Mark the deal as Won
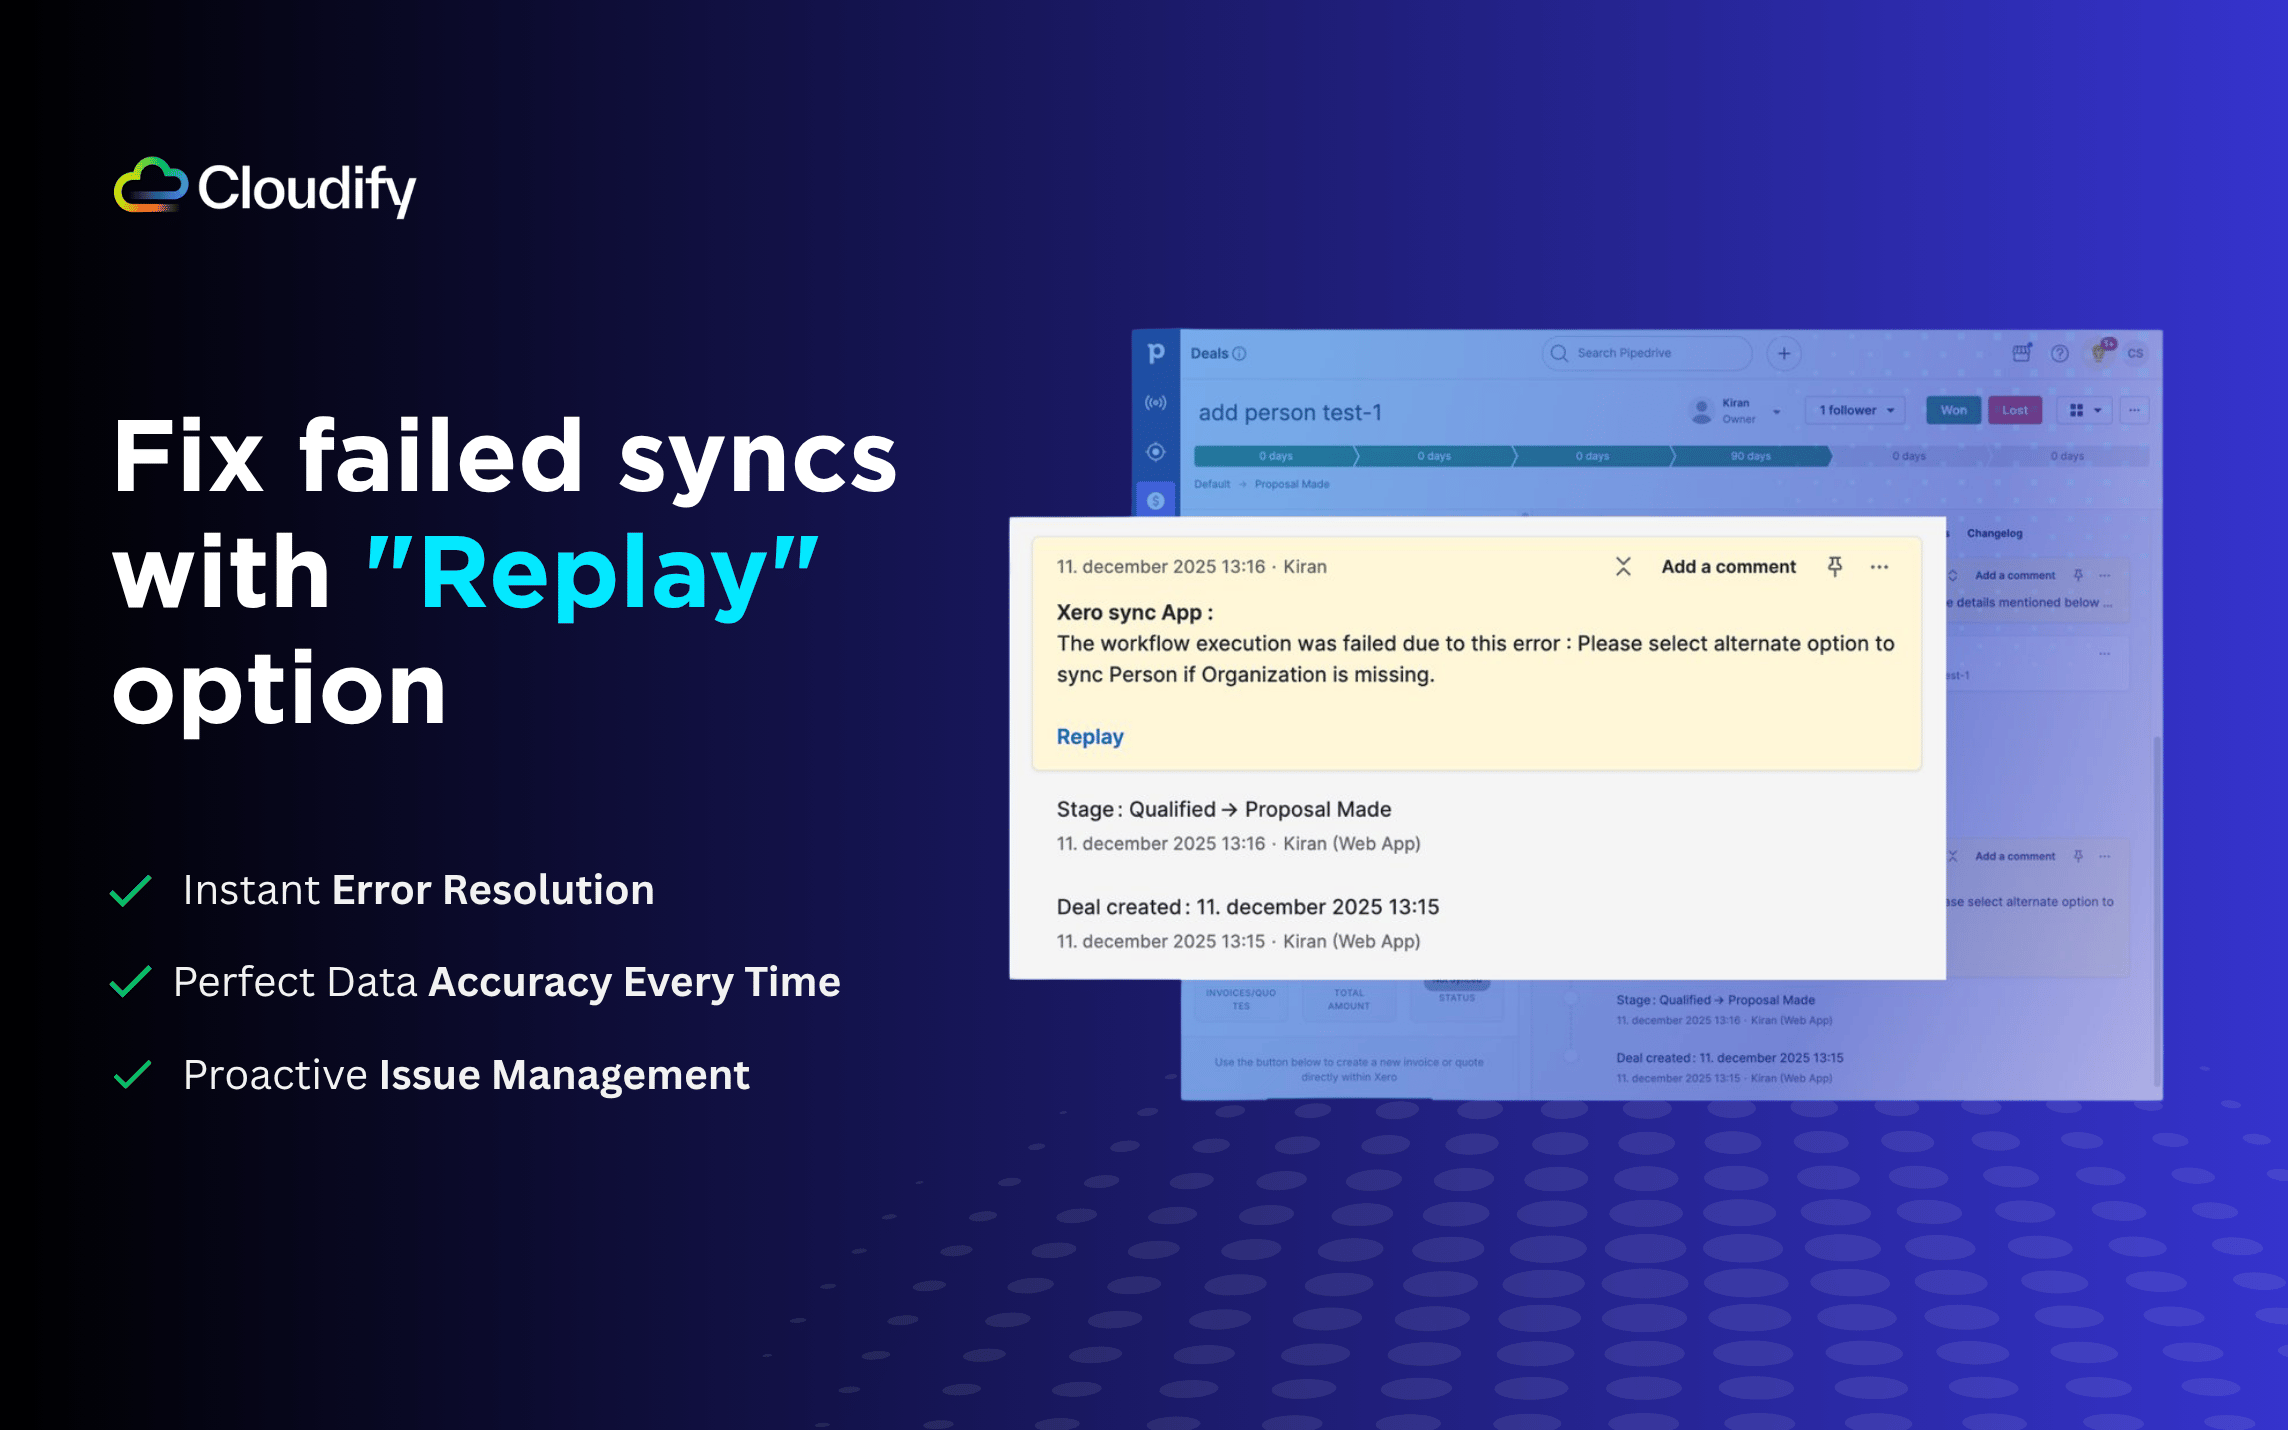2288x1430 pixels. pyautogui.click(x=1954, y=410)
